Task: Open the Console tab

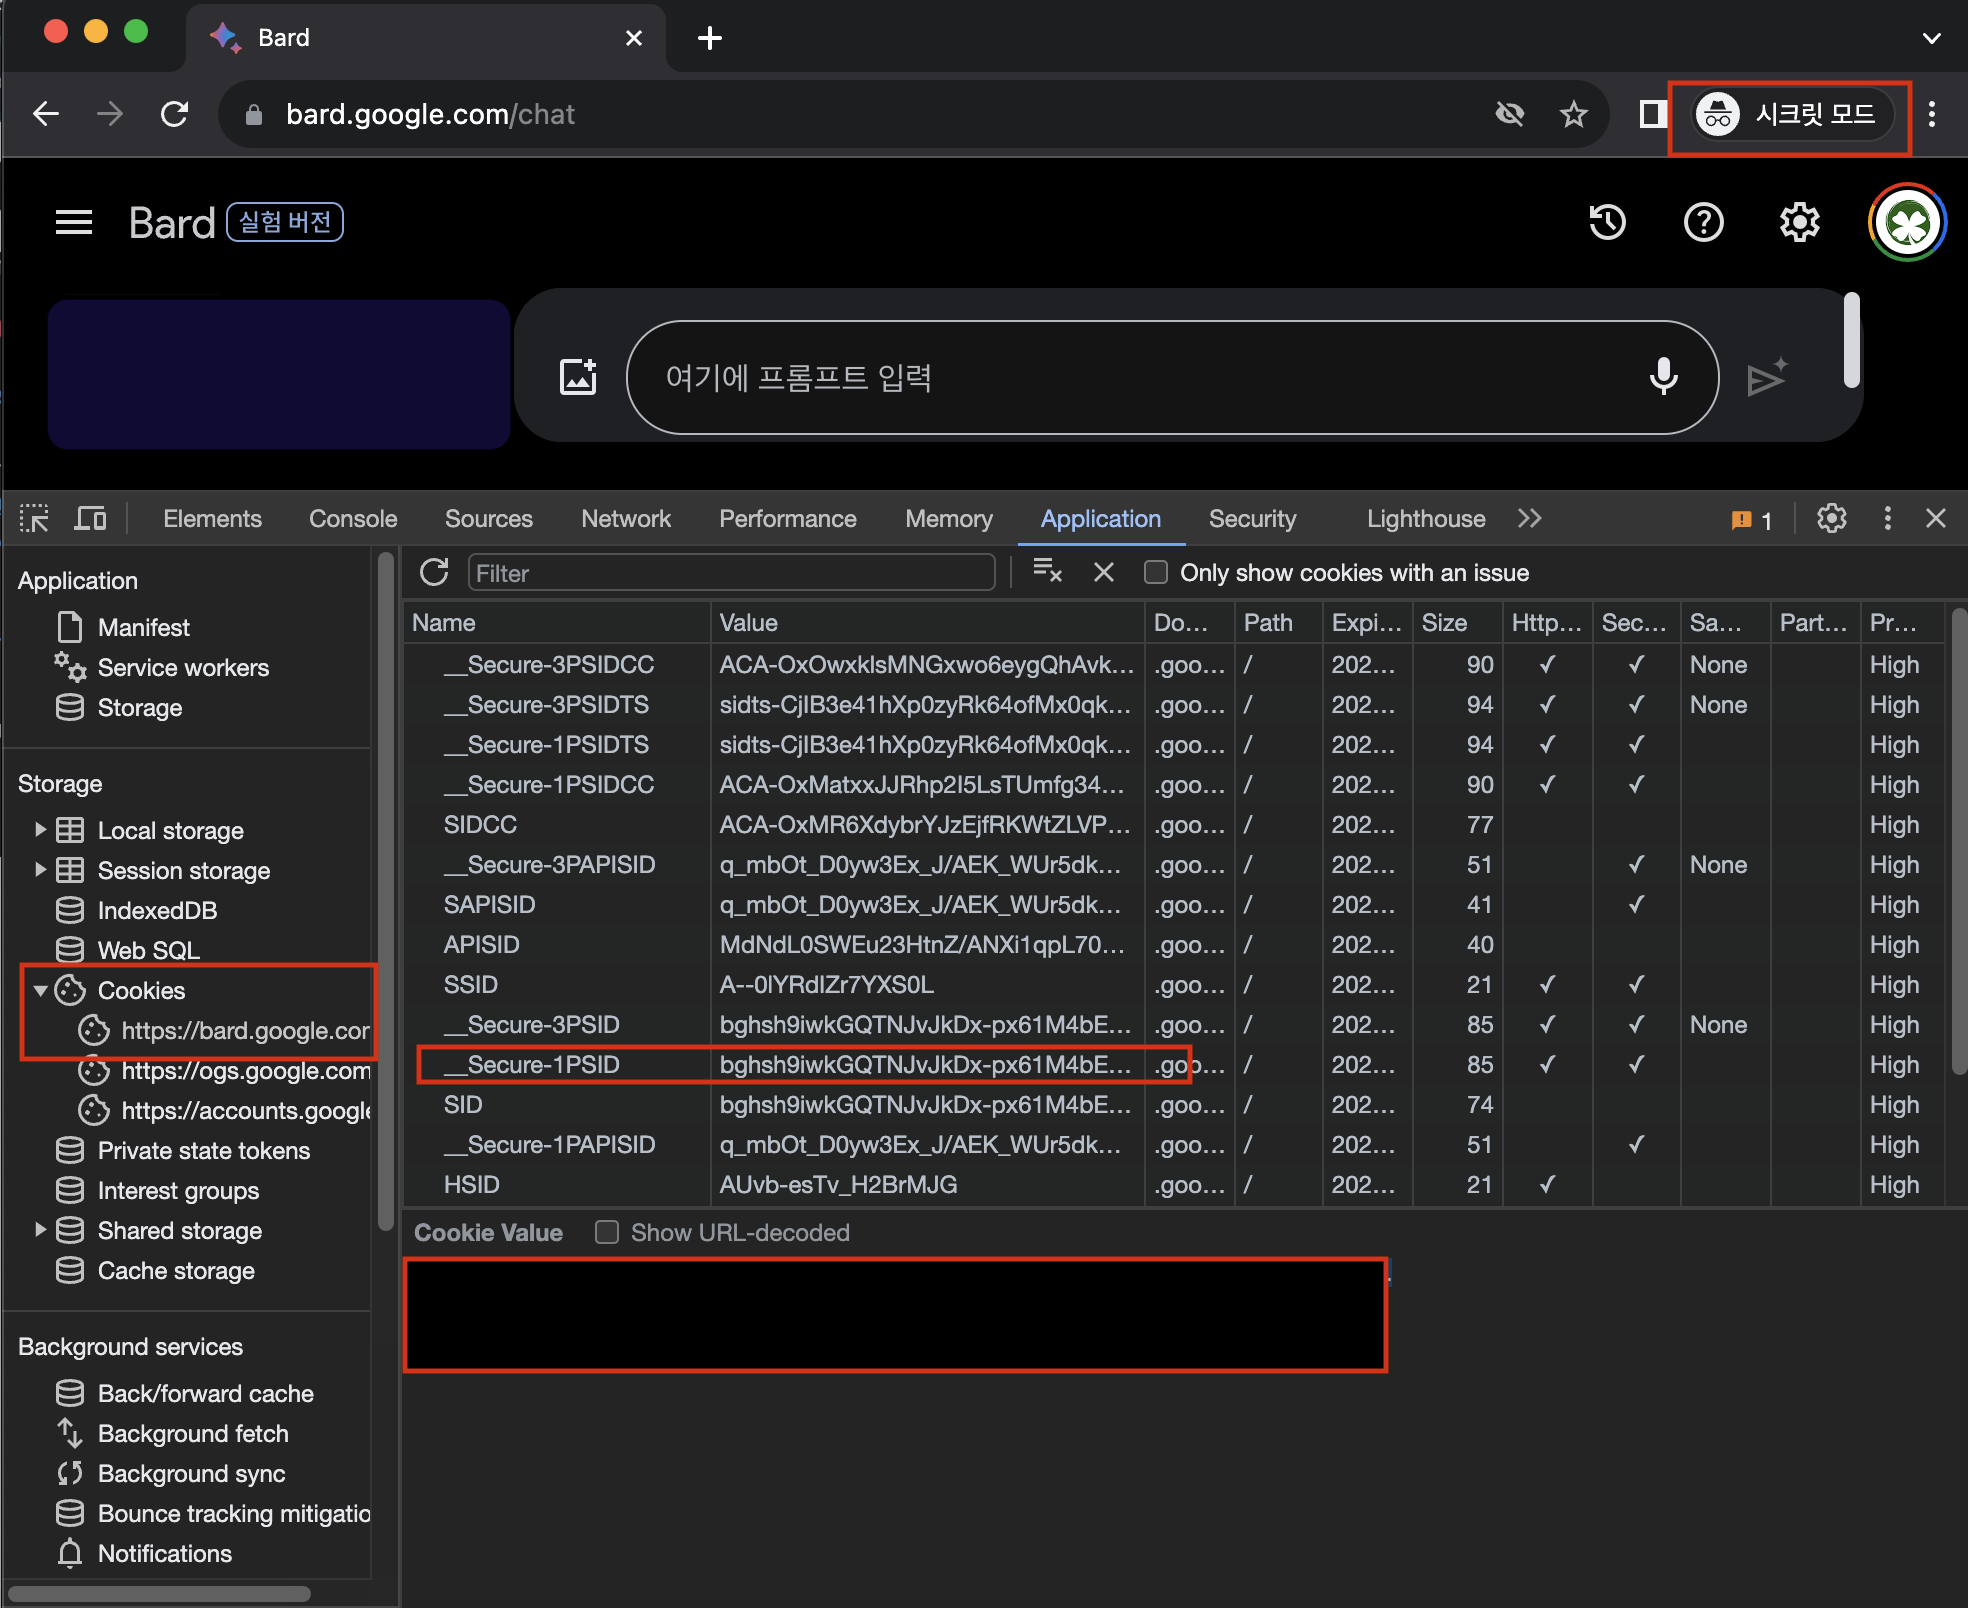Action: coord(353,519)
